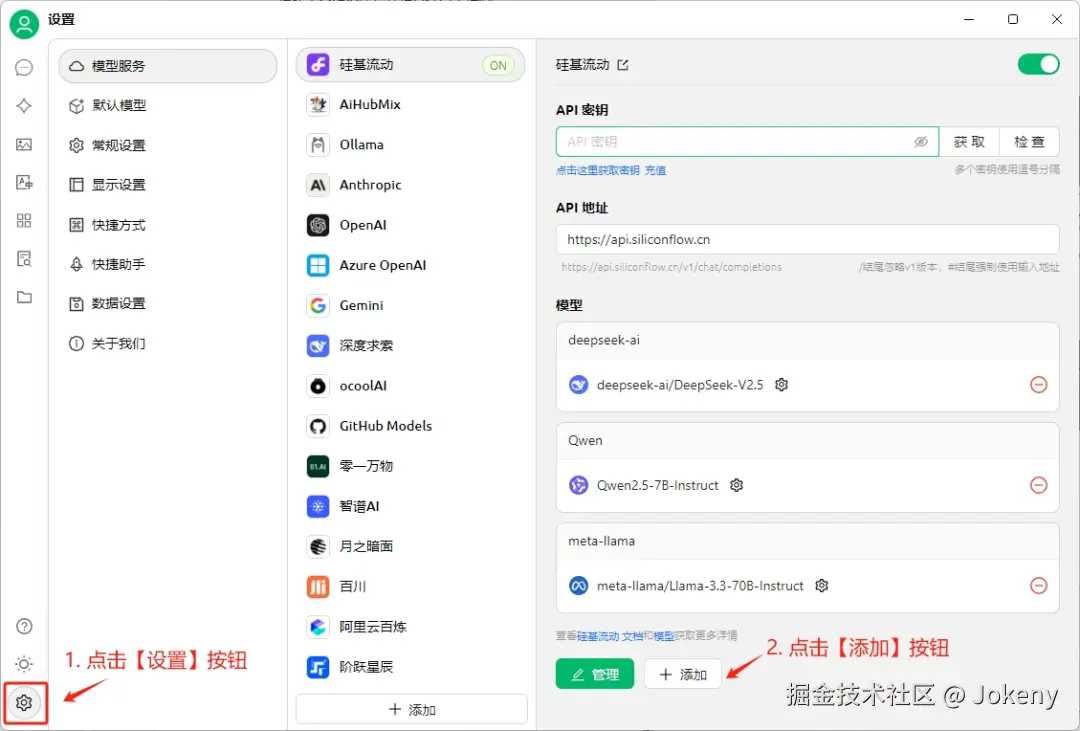Select the Gemini provider

[411, 305]
